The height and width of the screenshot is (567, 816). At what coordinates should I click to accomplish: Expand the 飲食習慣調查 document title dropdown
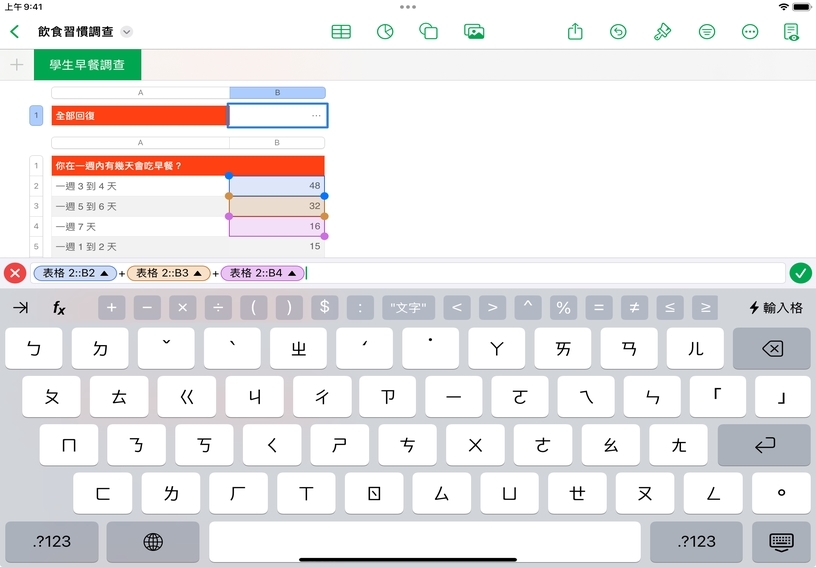point(126,32)
